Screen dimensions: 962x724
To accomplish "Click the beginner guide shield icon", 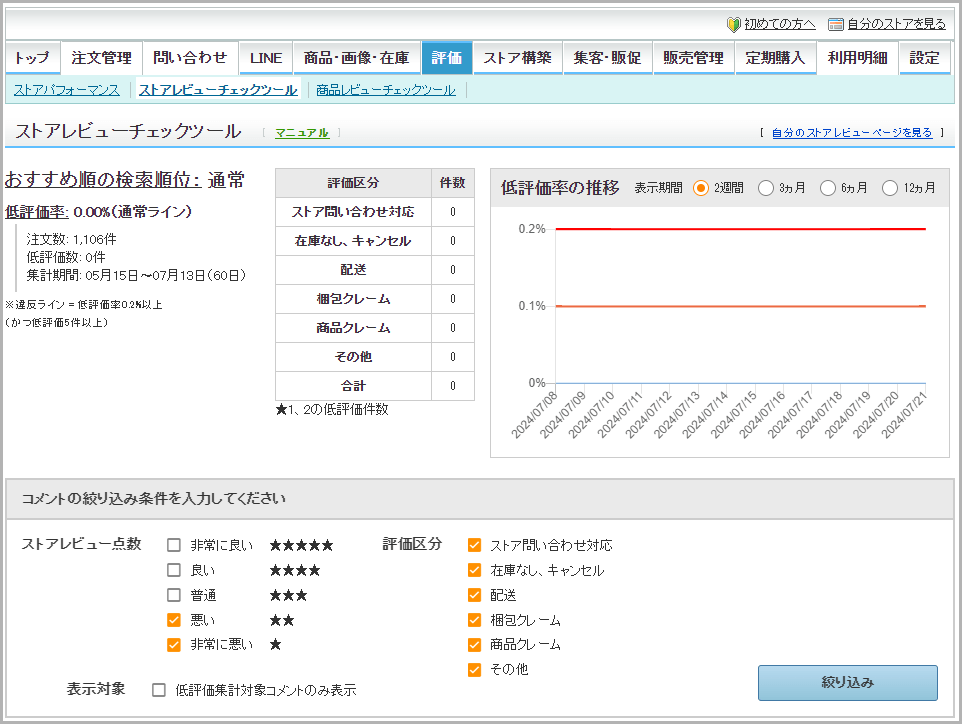I will coord(733,24).
